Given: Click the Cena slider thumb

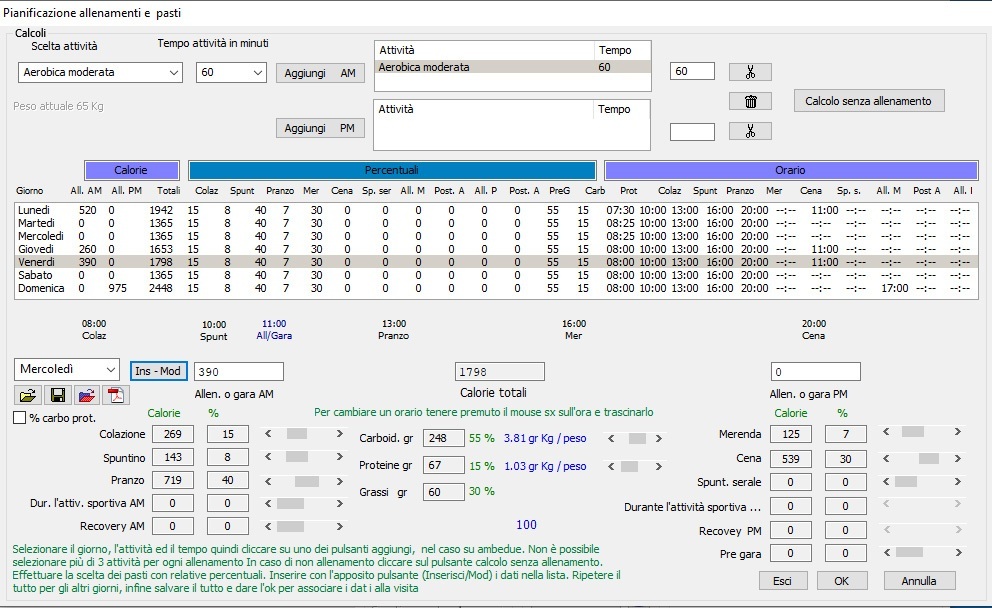Looking at the screenshot, I should [x=929, y=459].
